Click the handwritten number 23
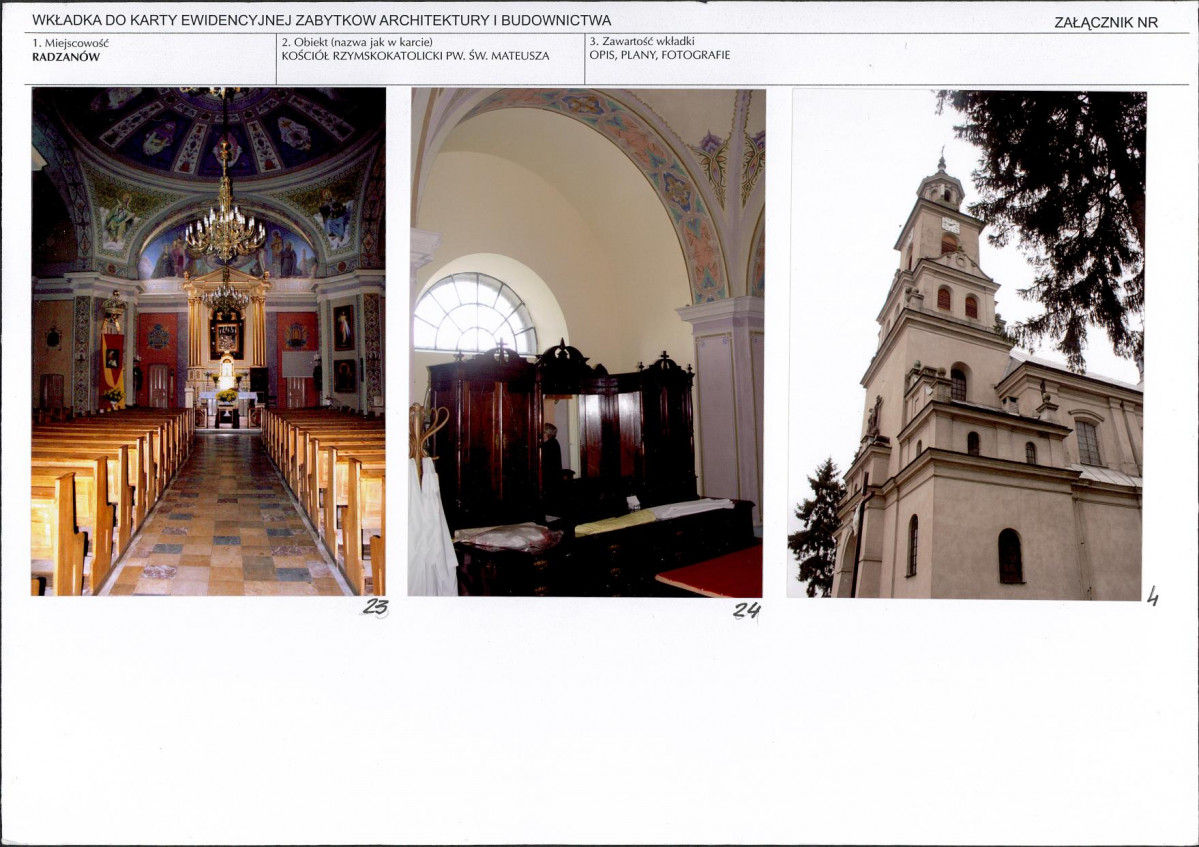The image size is (1199, 847). coord(376,606)
